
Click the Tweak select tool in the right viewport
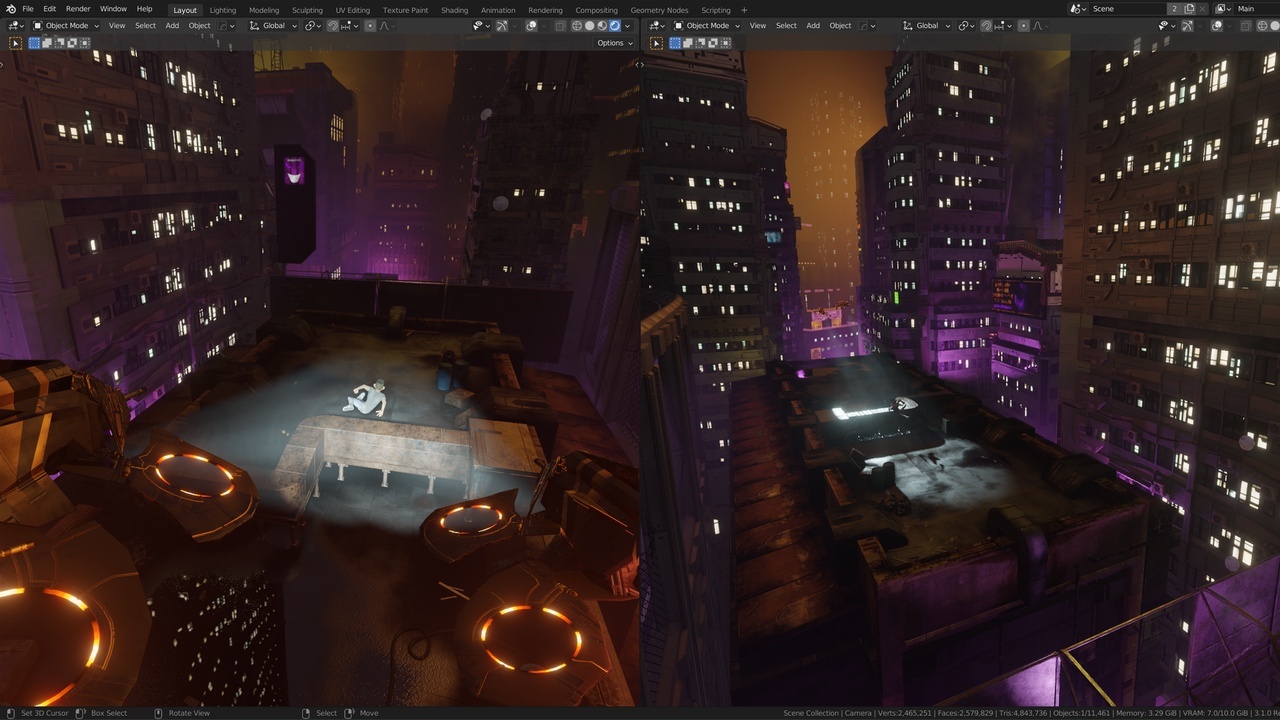click(x=656, y=43)
